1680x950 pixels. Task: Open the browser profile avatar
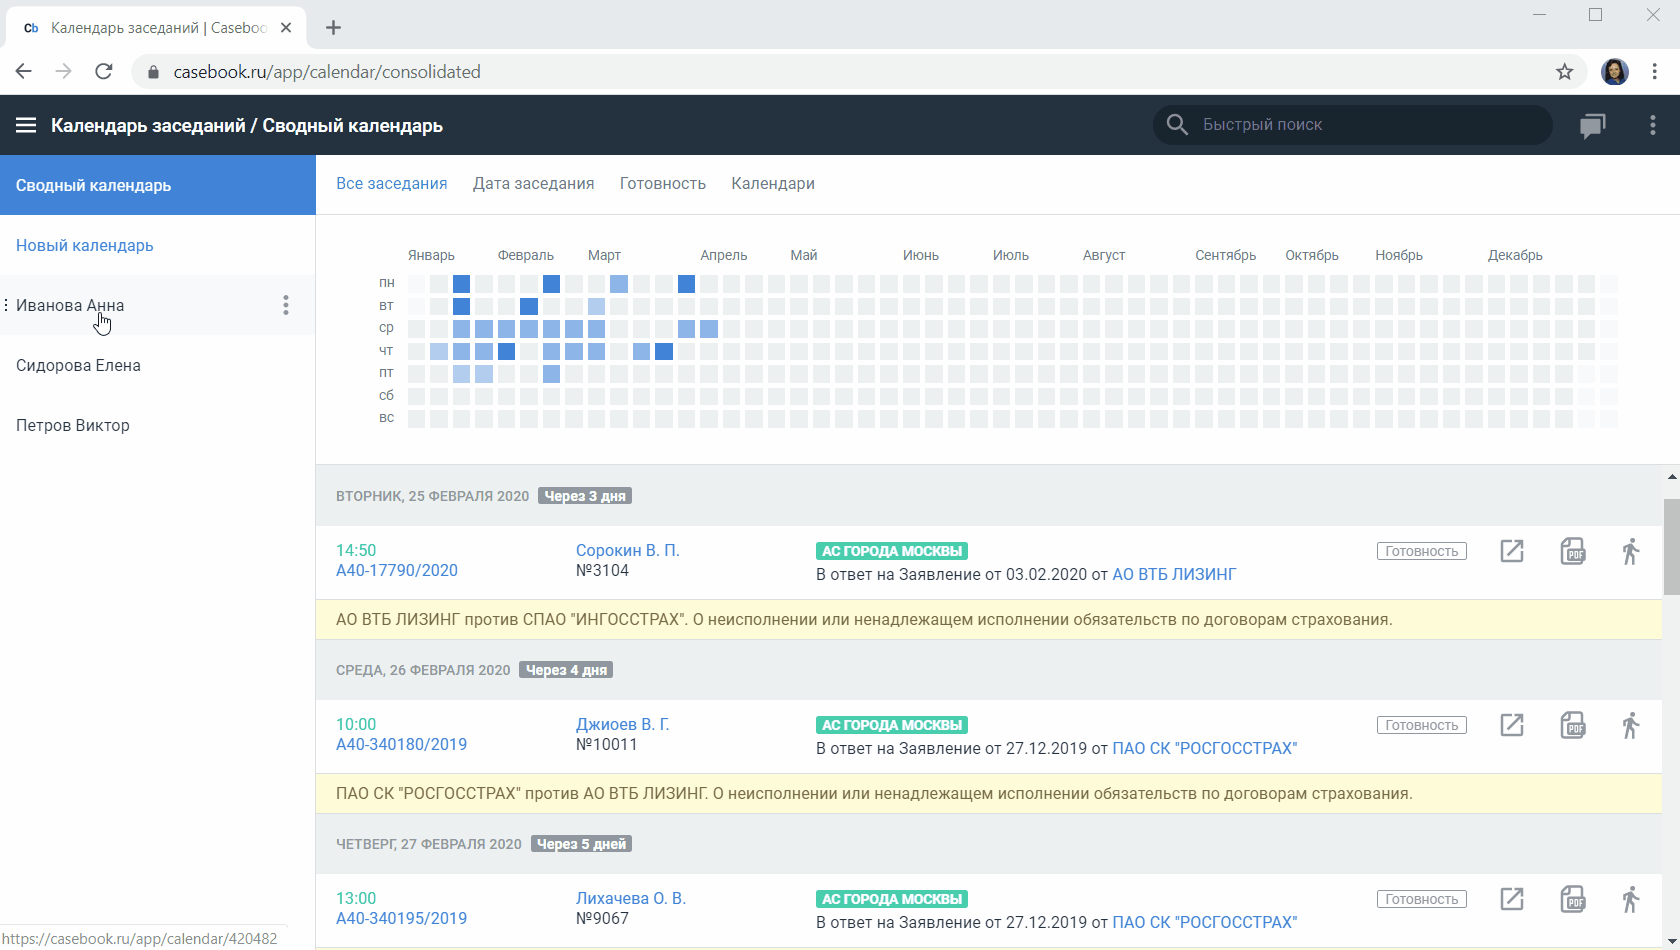coord(1615,72)
